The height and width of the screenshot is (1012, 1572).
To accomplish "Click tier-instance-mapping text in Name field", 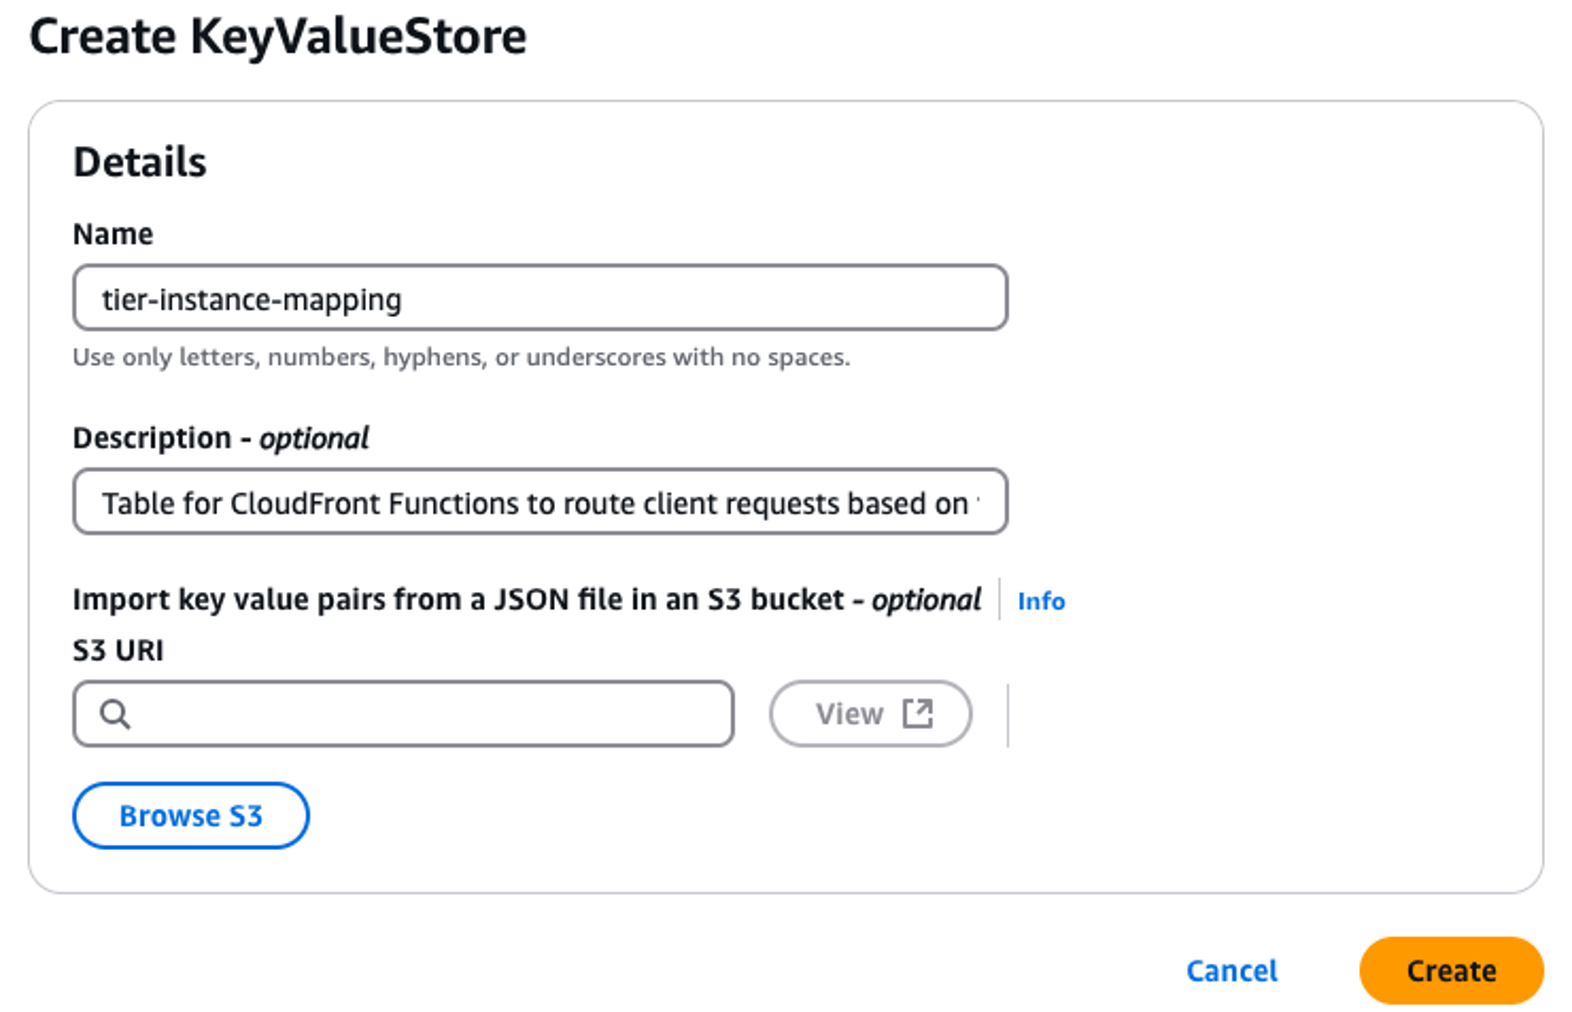I will [252, 298].
